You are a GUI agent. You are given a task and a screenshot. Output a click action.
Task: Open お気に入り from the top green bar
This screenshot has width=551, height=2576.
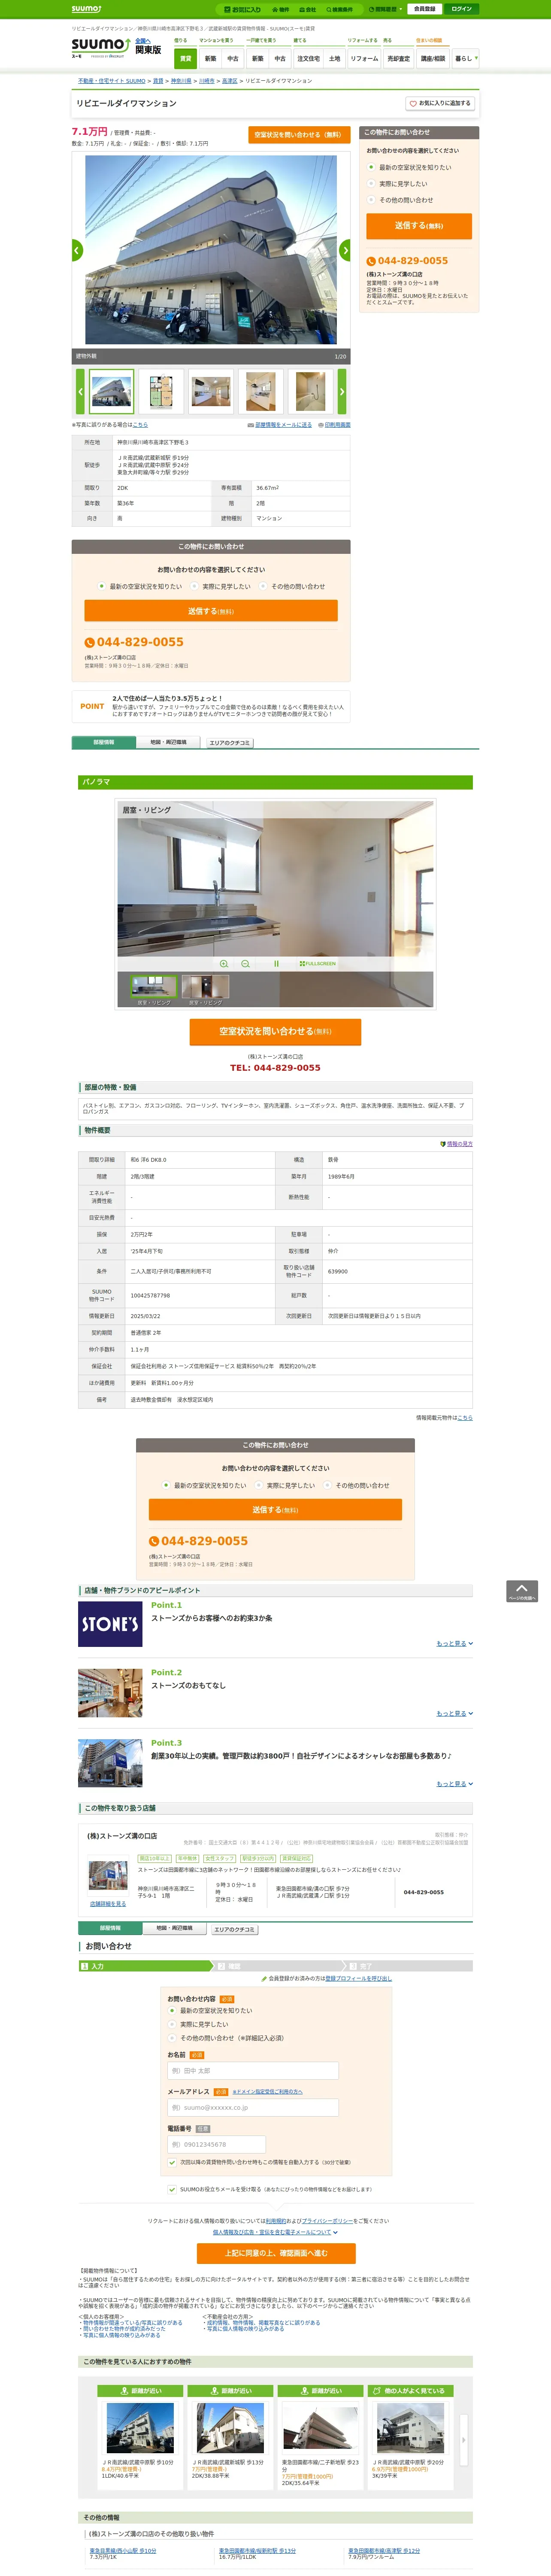pyautogui.click(x=243, y=9)
